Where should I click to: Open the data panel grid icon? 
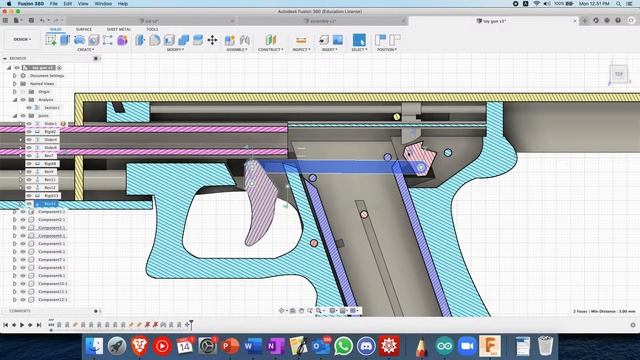click(x=5, y=20)
